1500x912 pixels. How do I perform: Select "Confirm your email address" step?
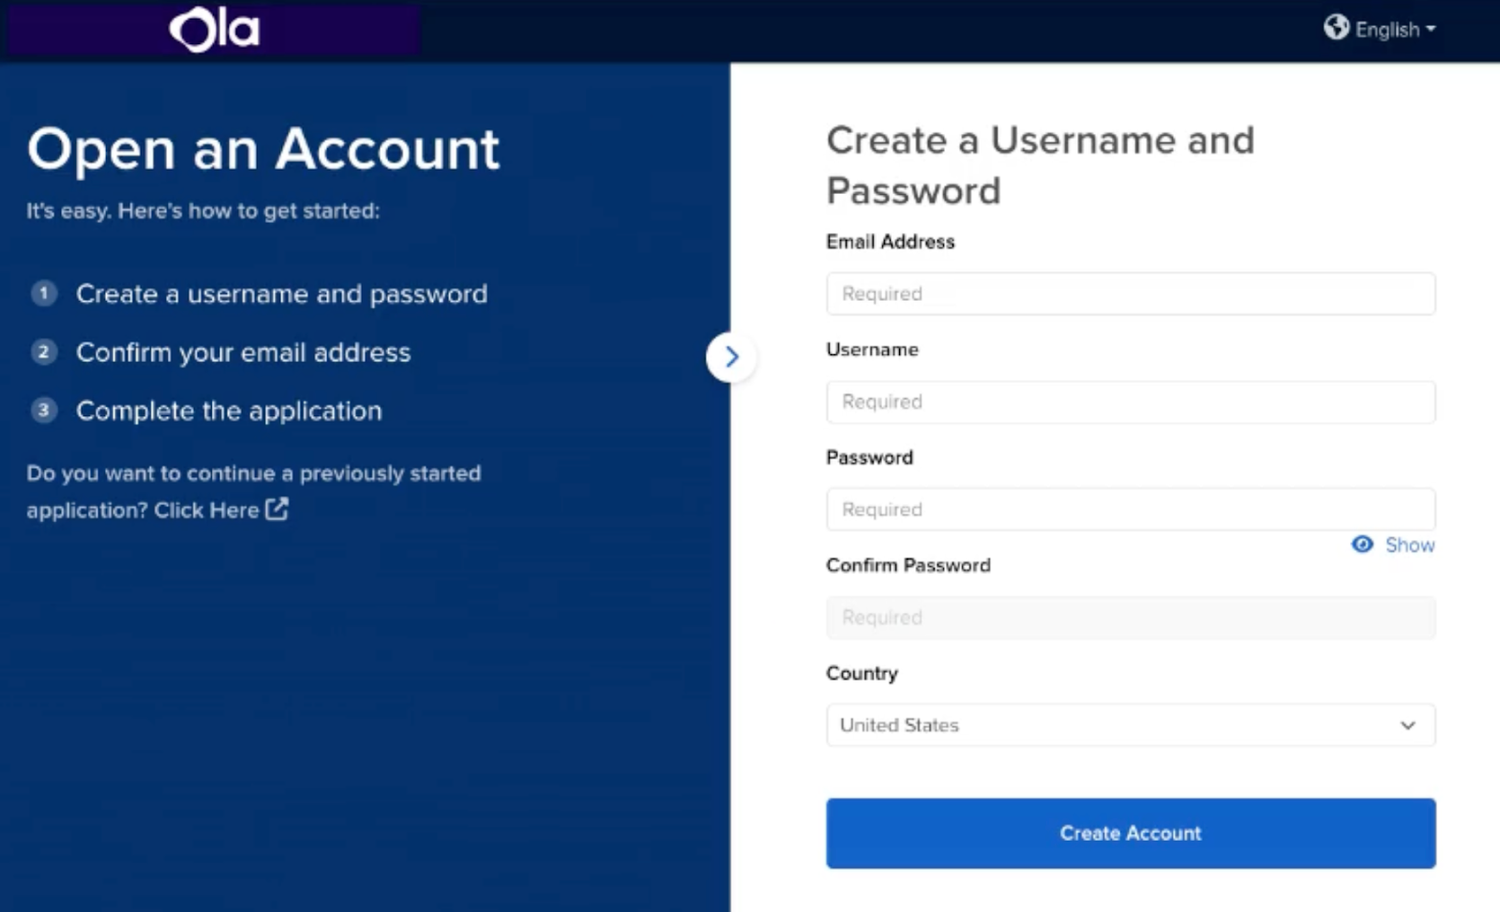coord(243,353)
